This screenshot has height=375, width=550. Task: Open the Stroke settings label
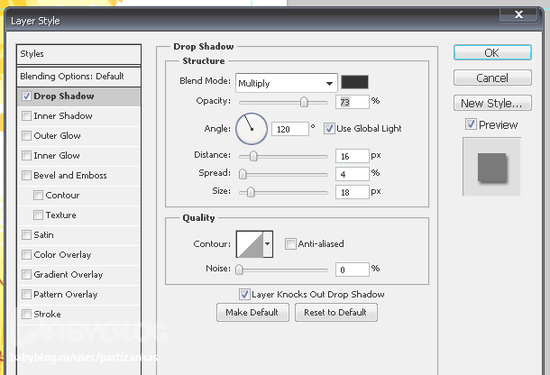(x=47, y=314)
